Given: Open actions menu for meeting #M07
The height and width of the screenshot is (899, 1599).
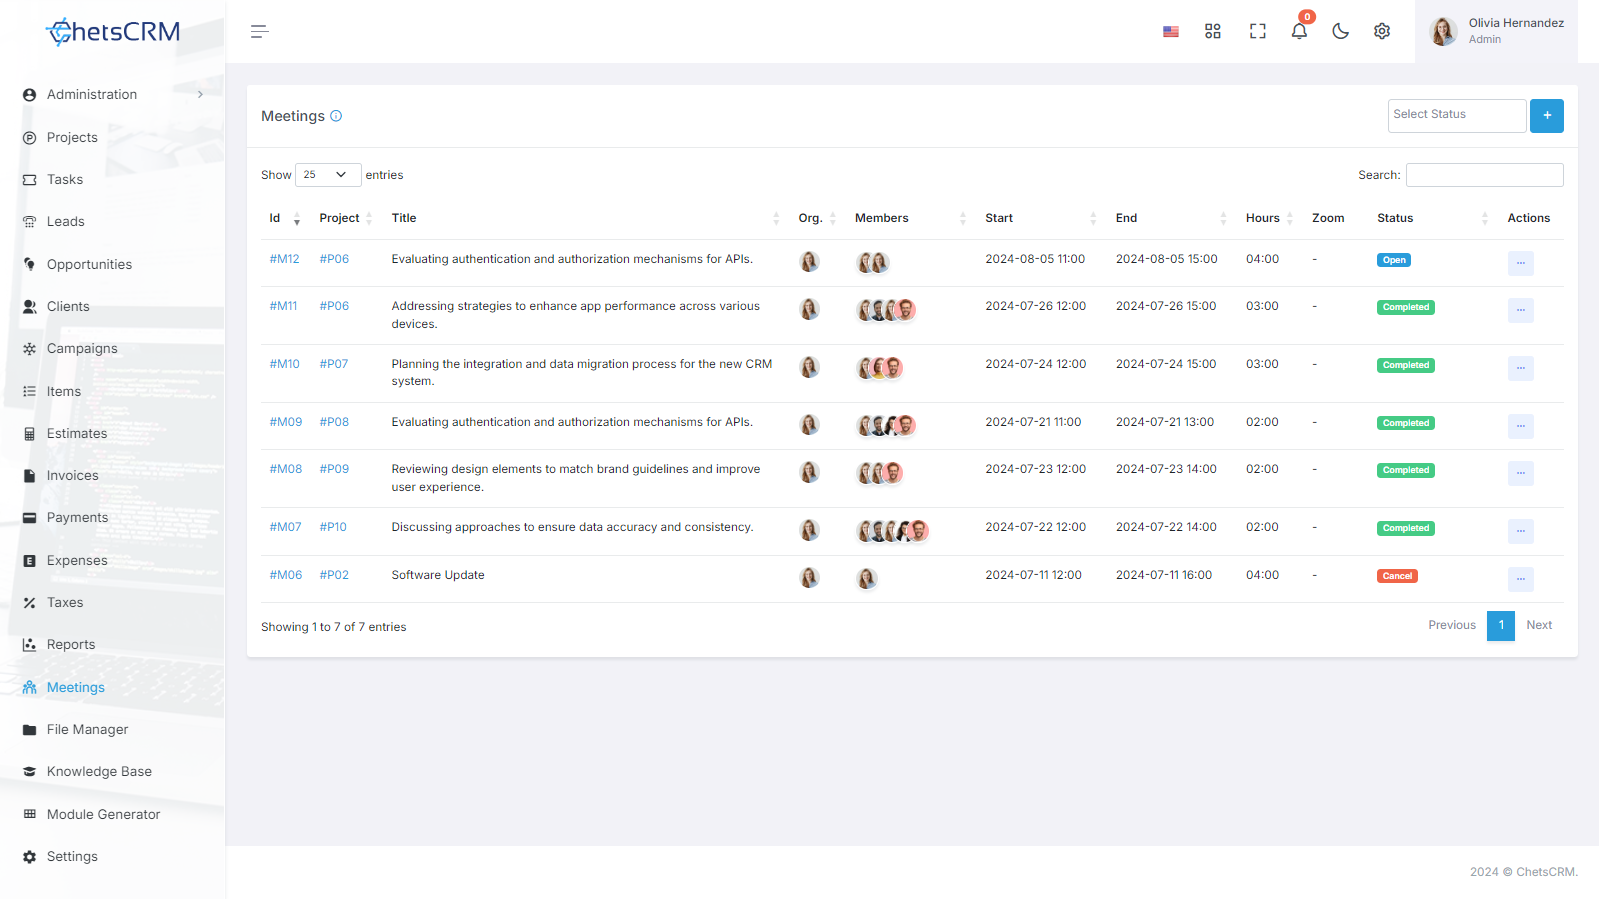Looking at the screenshot, I should click(1520, 531).
